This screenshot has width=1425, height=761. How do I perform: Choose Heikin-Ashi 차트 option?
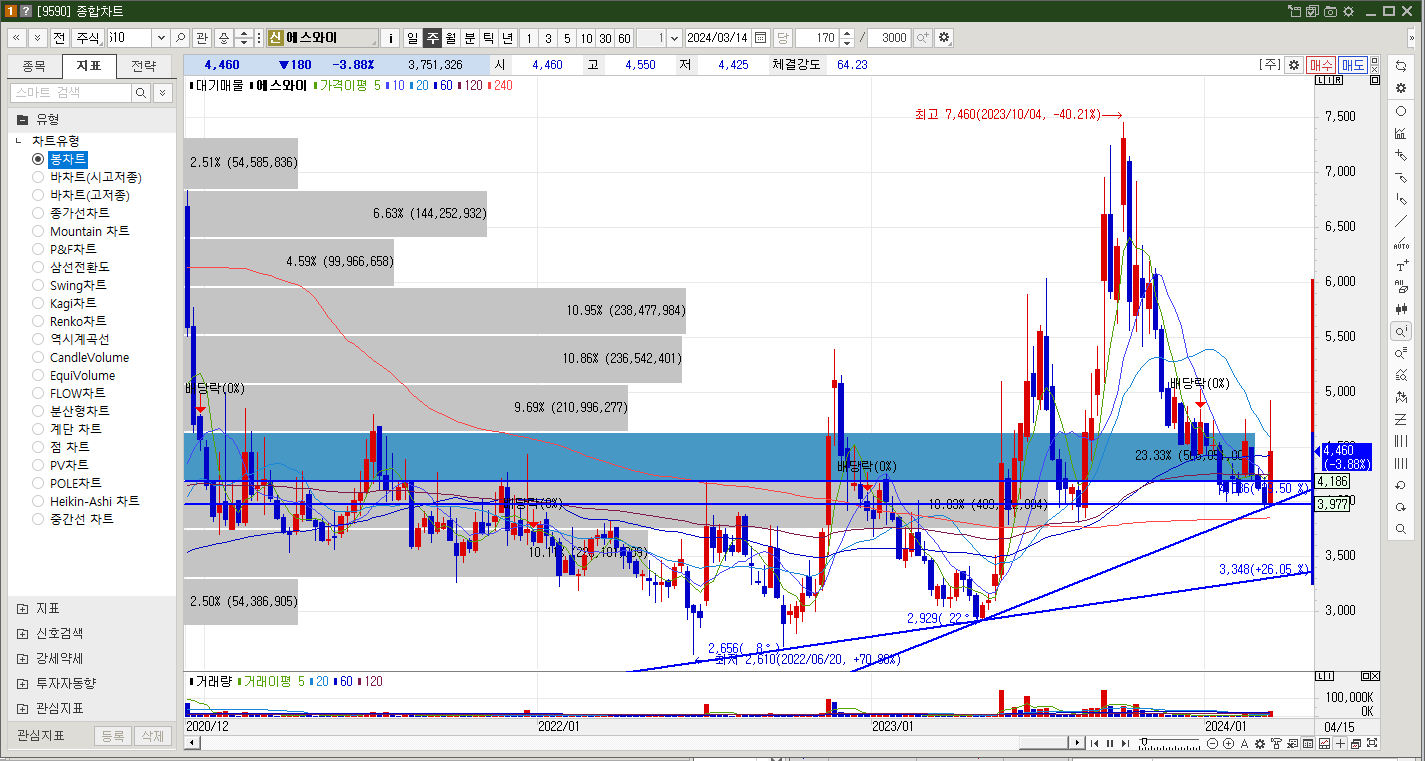[38, 501]
